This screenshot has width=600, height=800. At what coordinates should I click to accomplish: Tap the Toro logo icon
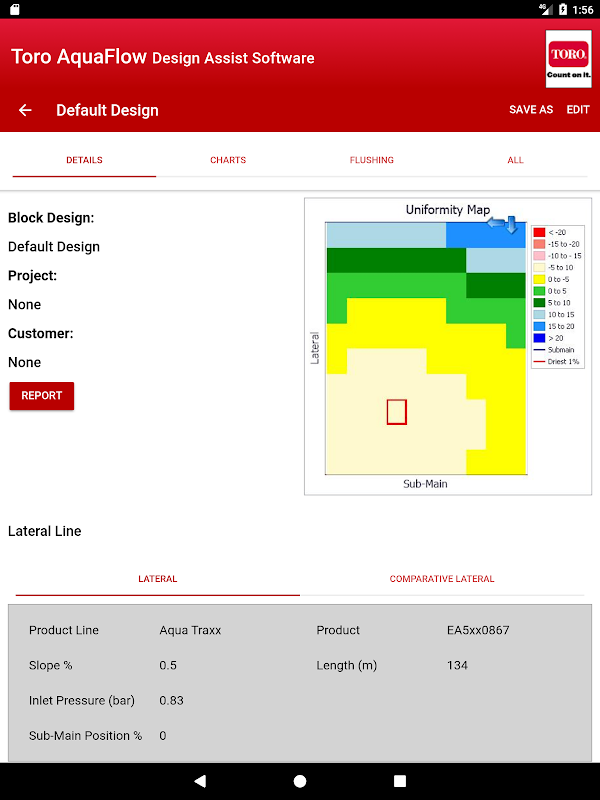point(568,59)
